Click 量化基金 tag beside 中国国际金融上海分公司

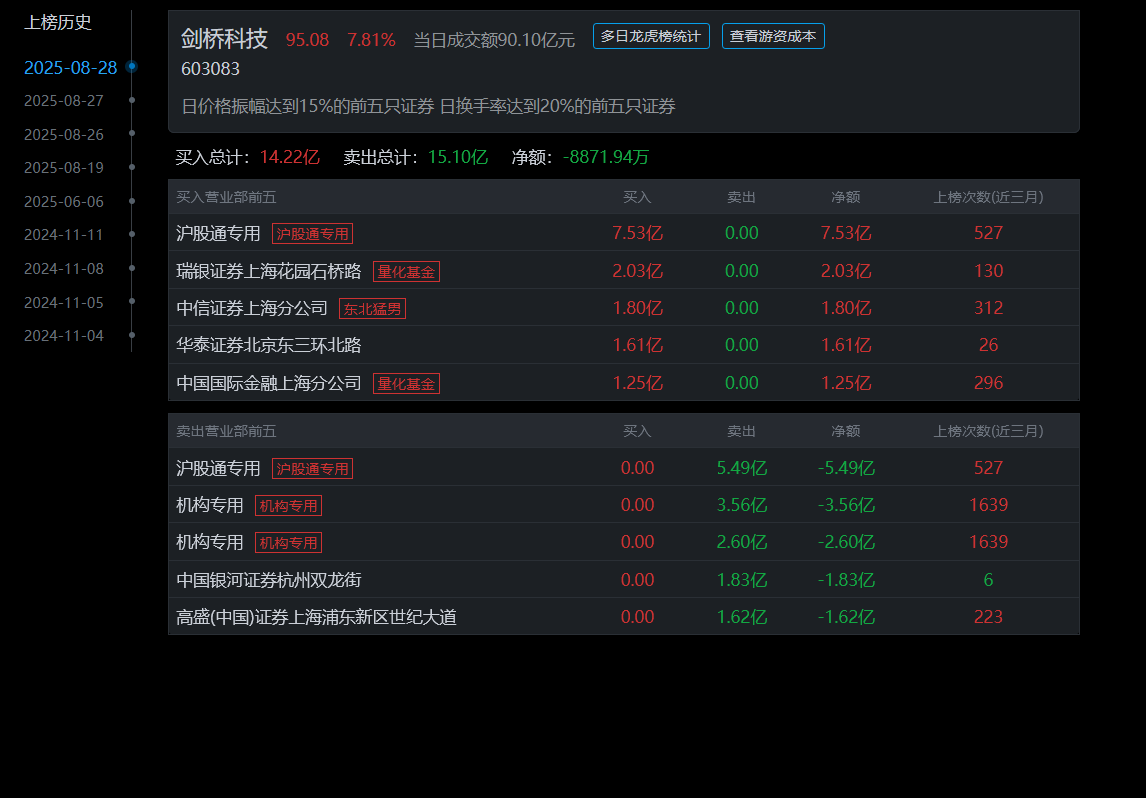pyautogui.click(x=406, y=383)
